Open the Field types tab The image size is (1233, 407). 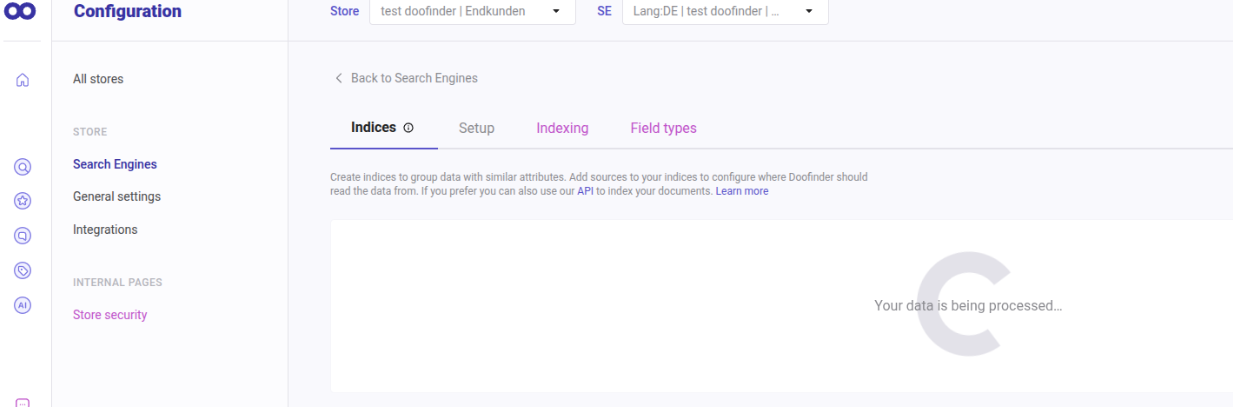tap(663, 128)
